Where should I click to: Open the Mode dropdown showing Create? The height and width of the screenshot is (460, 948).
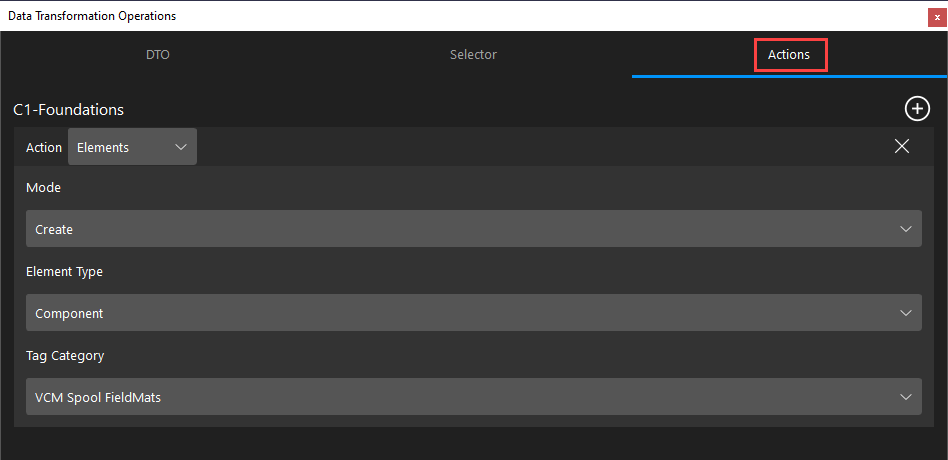tap(473, 228)
